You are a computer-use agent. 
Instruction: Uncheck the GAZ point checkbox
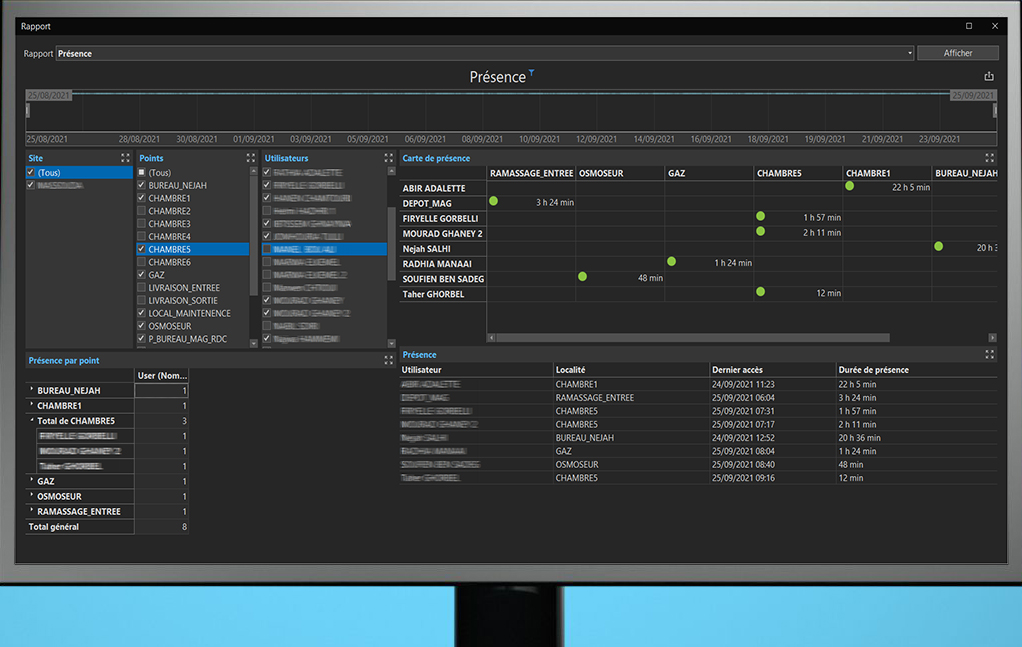click(x=141, y=275)
